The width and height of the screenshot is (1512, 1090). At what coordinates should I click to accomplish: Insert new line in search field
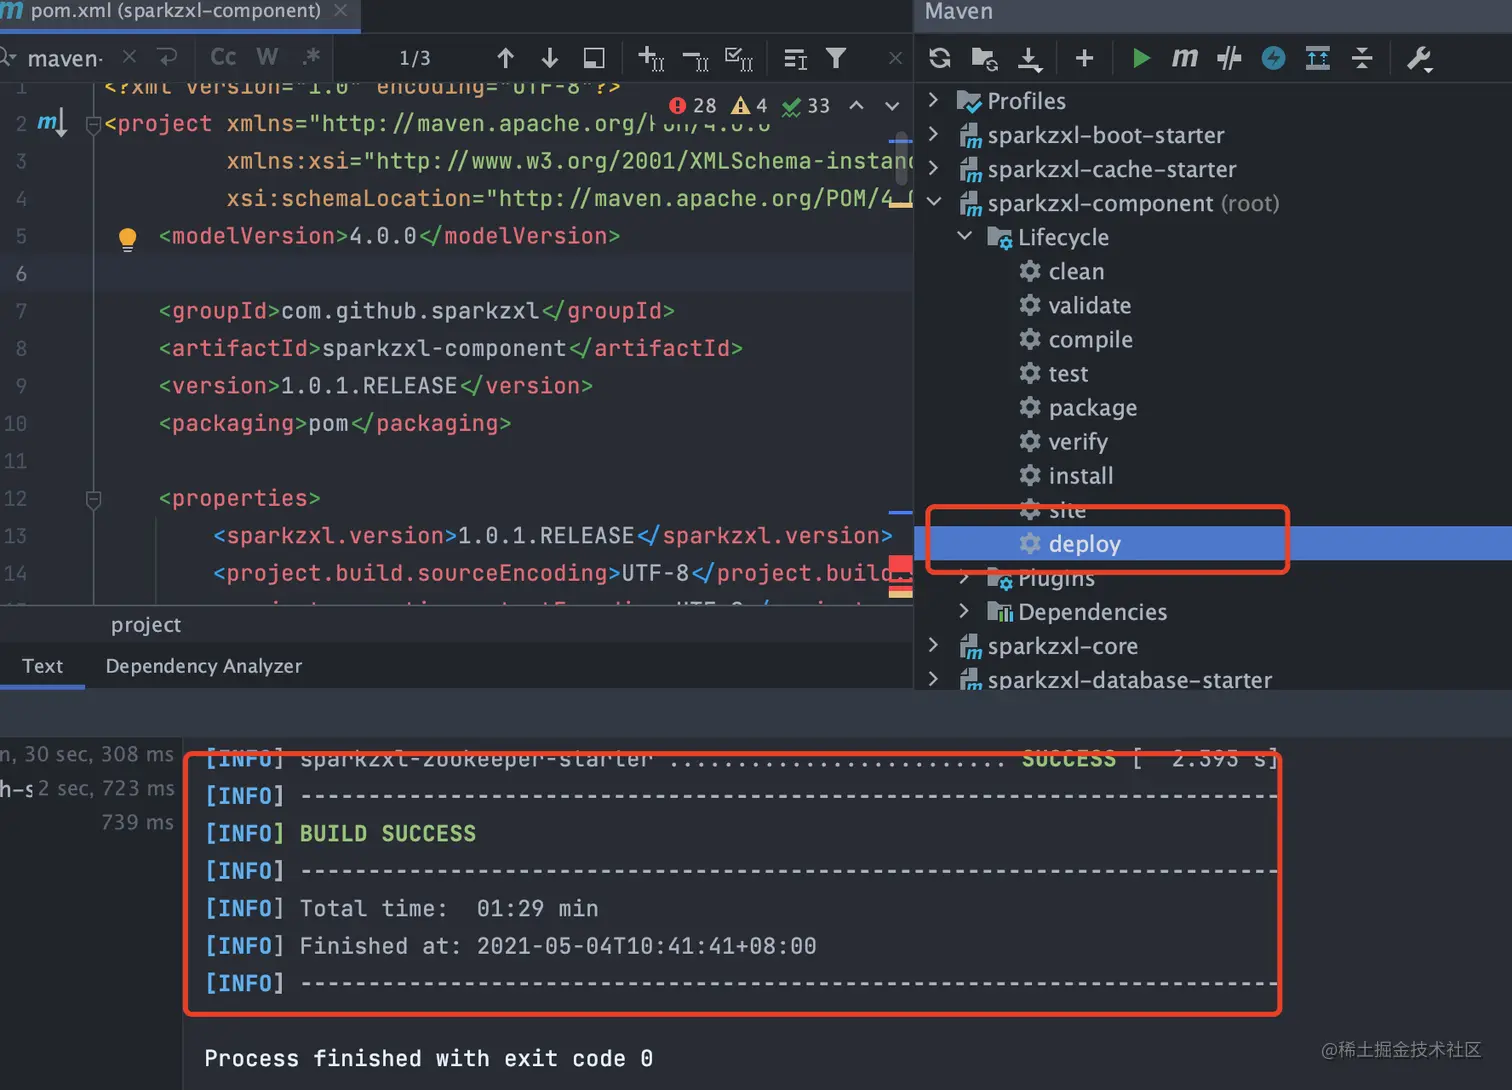(167, 57)
